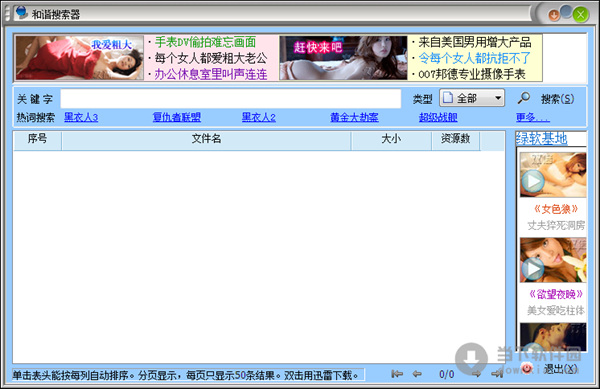Click the status bar hint text about 50条结果
The width and height of the screenshot is (600, 389).
(186, 375)
